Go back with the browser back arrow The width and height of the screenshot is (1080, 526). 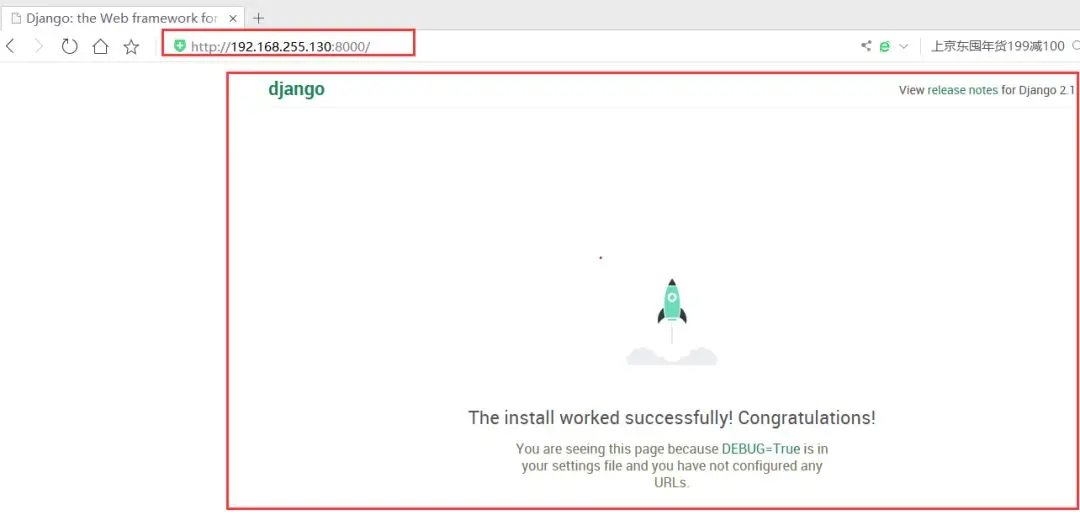[x=10, y=46]
